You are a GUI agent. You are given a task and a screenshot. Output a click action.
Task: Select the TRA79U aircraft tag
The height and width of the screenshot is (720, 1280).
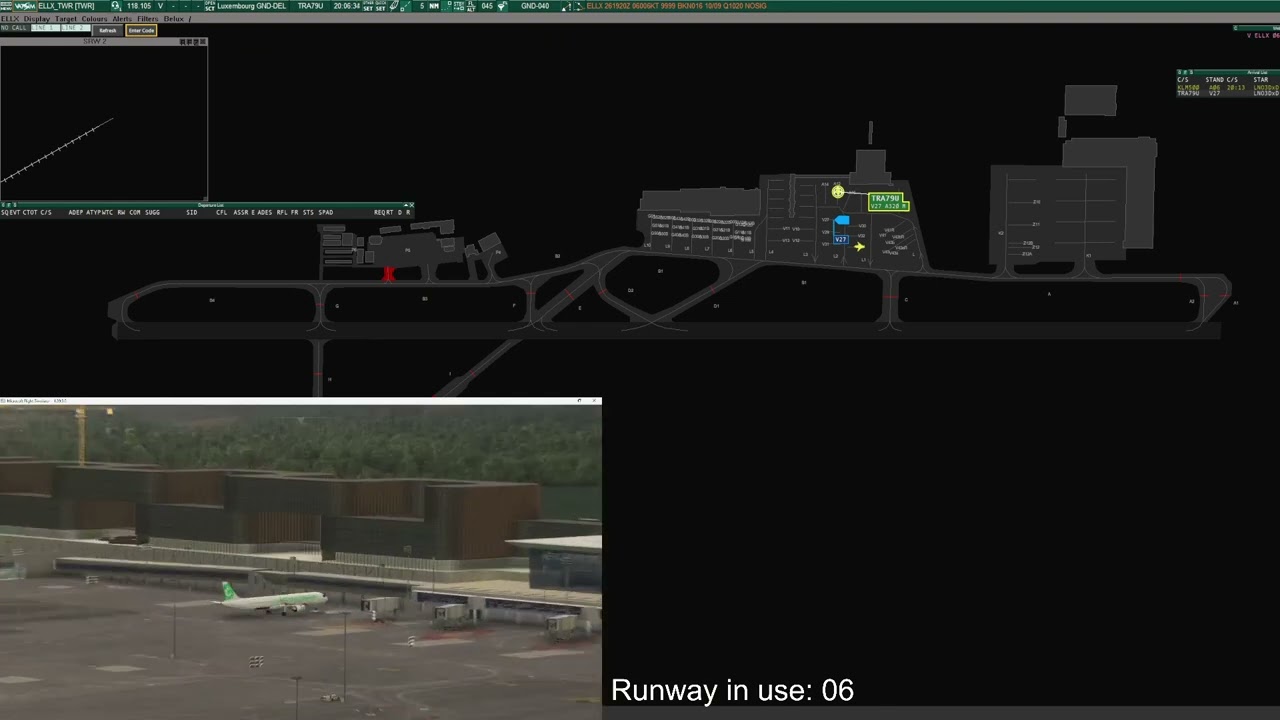pyautogui.click(x=888, y=202)
